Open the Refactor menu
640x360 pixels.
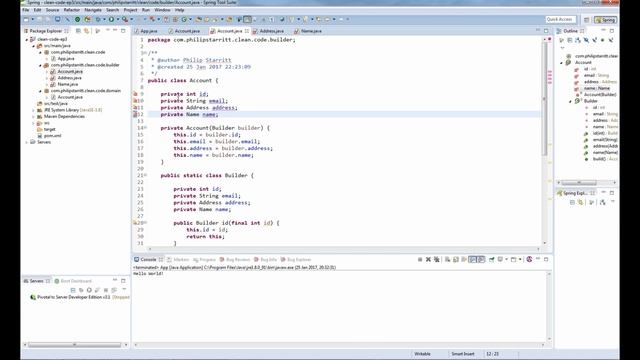(72, 10)
